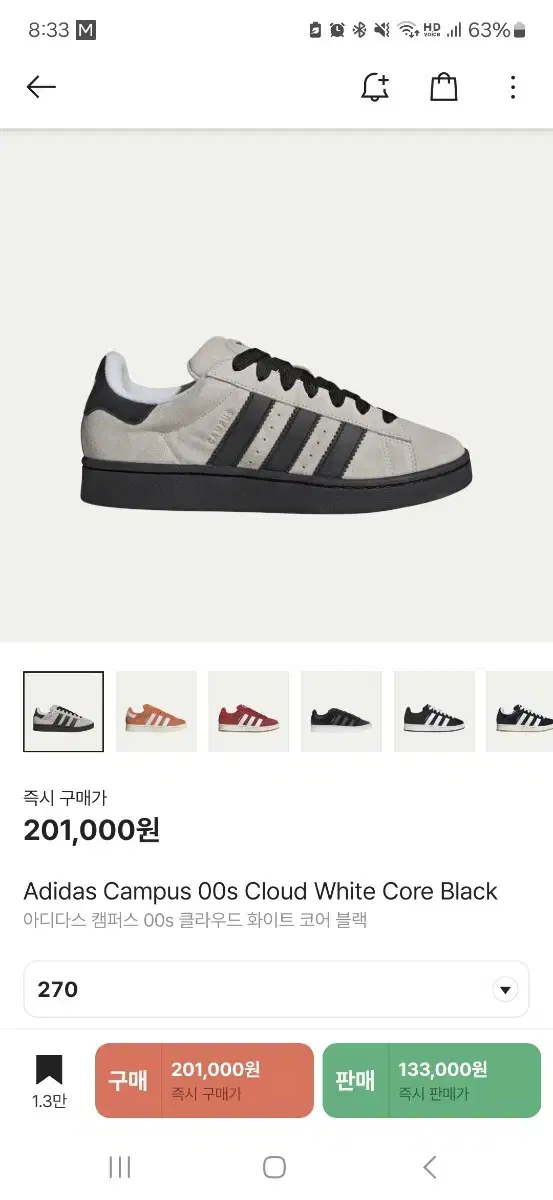This screenshot has width=553, height=1200.
Task: Select the all-black shoe thumbnail
Action: point(341,712)
